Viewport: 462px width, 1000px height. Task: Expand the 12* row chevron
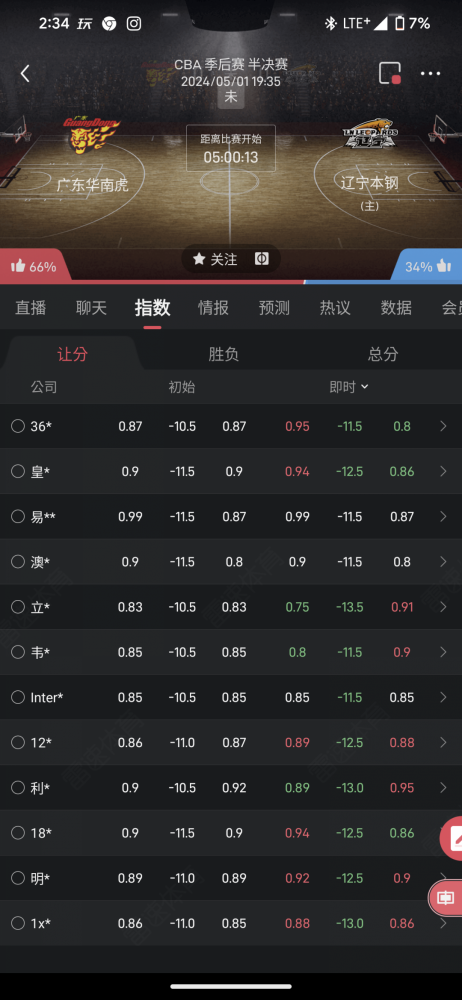pyautogui.click(x=443, y=742)
